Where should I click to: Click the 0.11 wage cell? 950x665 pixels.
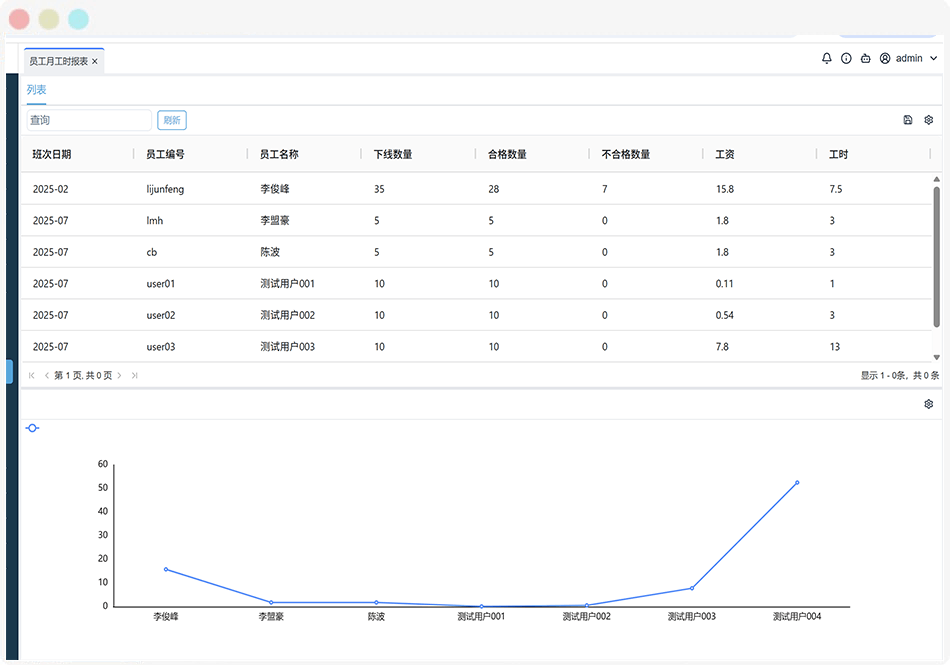pos(724,283)
